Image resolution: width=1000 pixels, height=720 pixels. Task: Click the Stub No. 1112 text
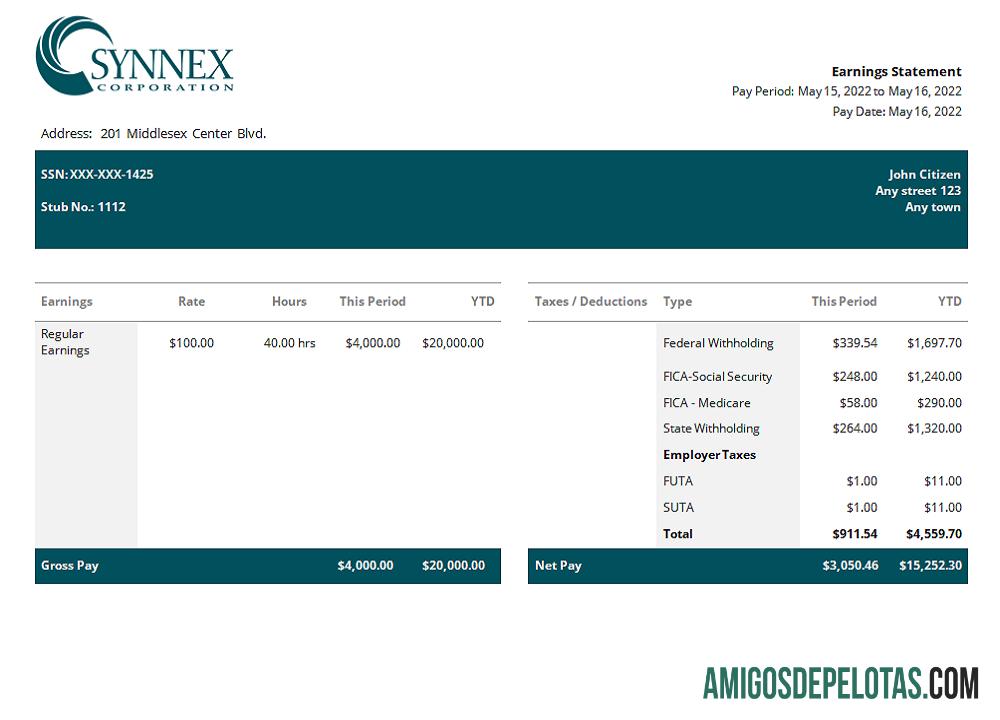83,207
